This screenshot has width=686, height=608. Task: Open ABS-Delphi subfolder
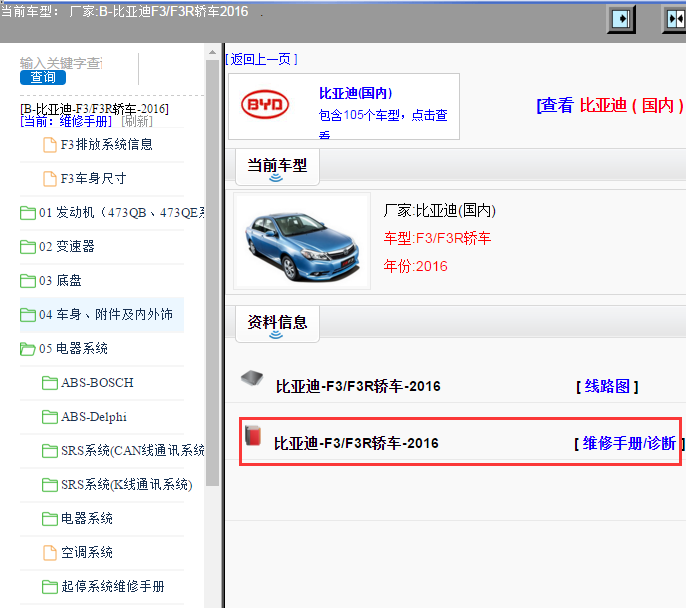[94, 417]
